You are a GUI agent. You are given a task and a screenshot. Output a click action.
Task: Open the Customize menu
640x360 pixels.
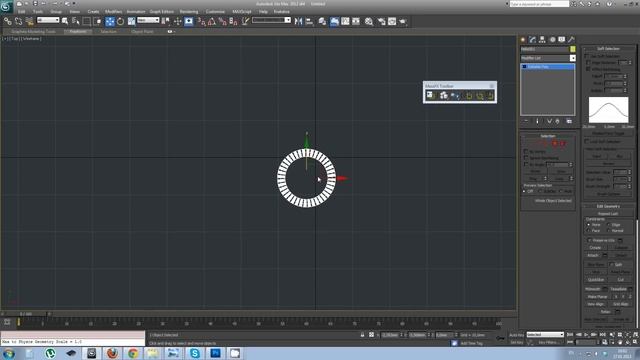point(215,11)
